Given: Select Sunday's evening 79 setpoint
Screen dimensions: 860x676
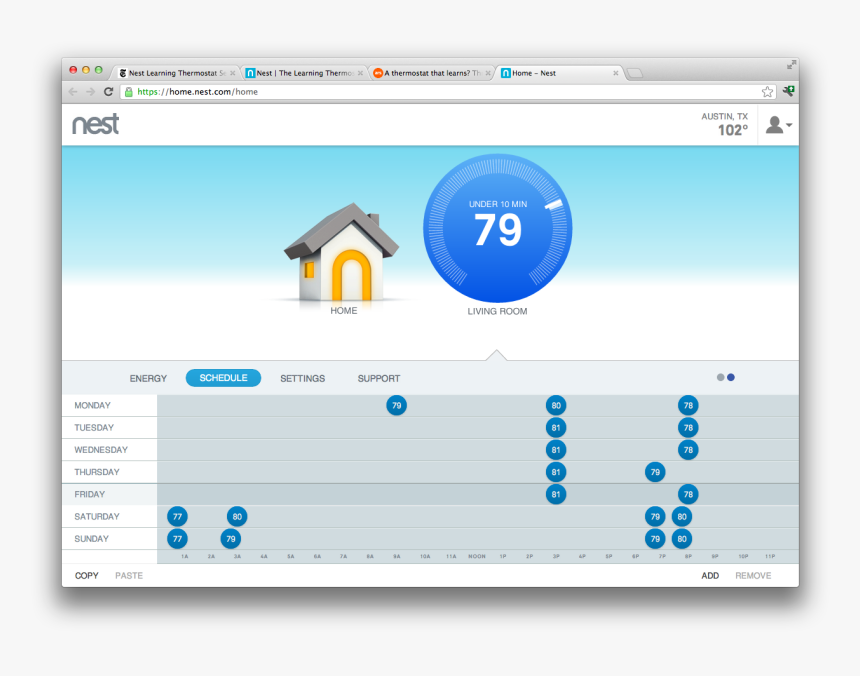Looking at the screenshot, I should [655, 539].
